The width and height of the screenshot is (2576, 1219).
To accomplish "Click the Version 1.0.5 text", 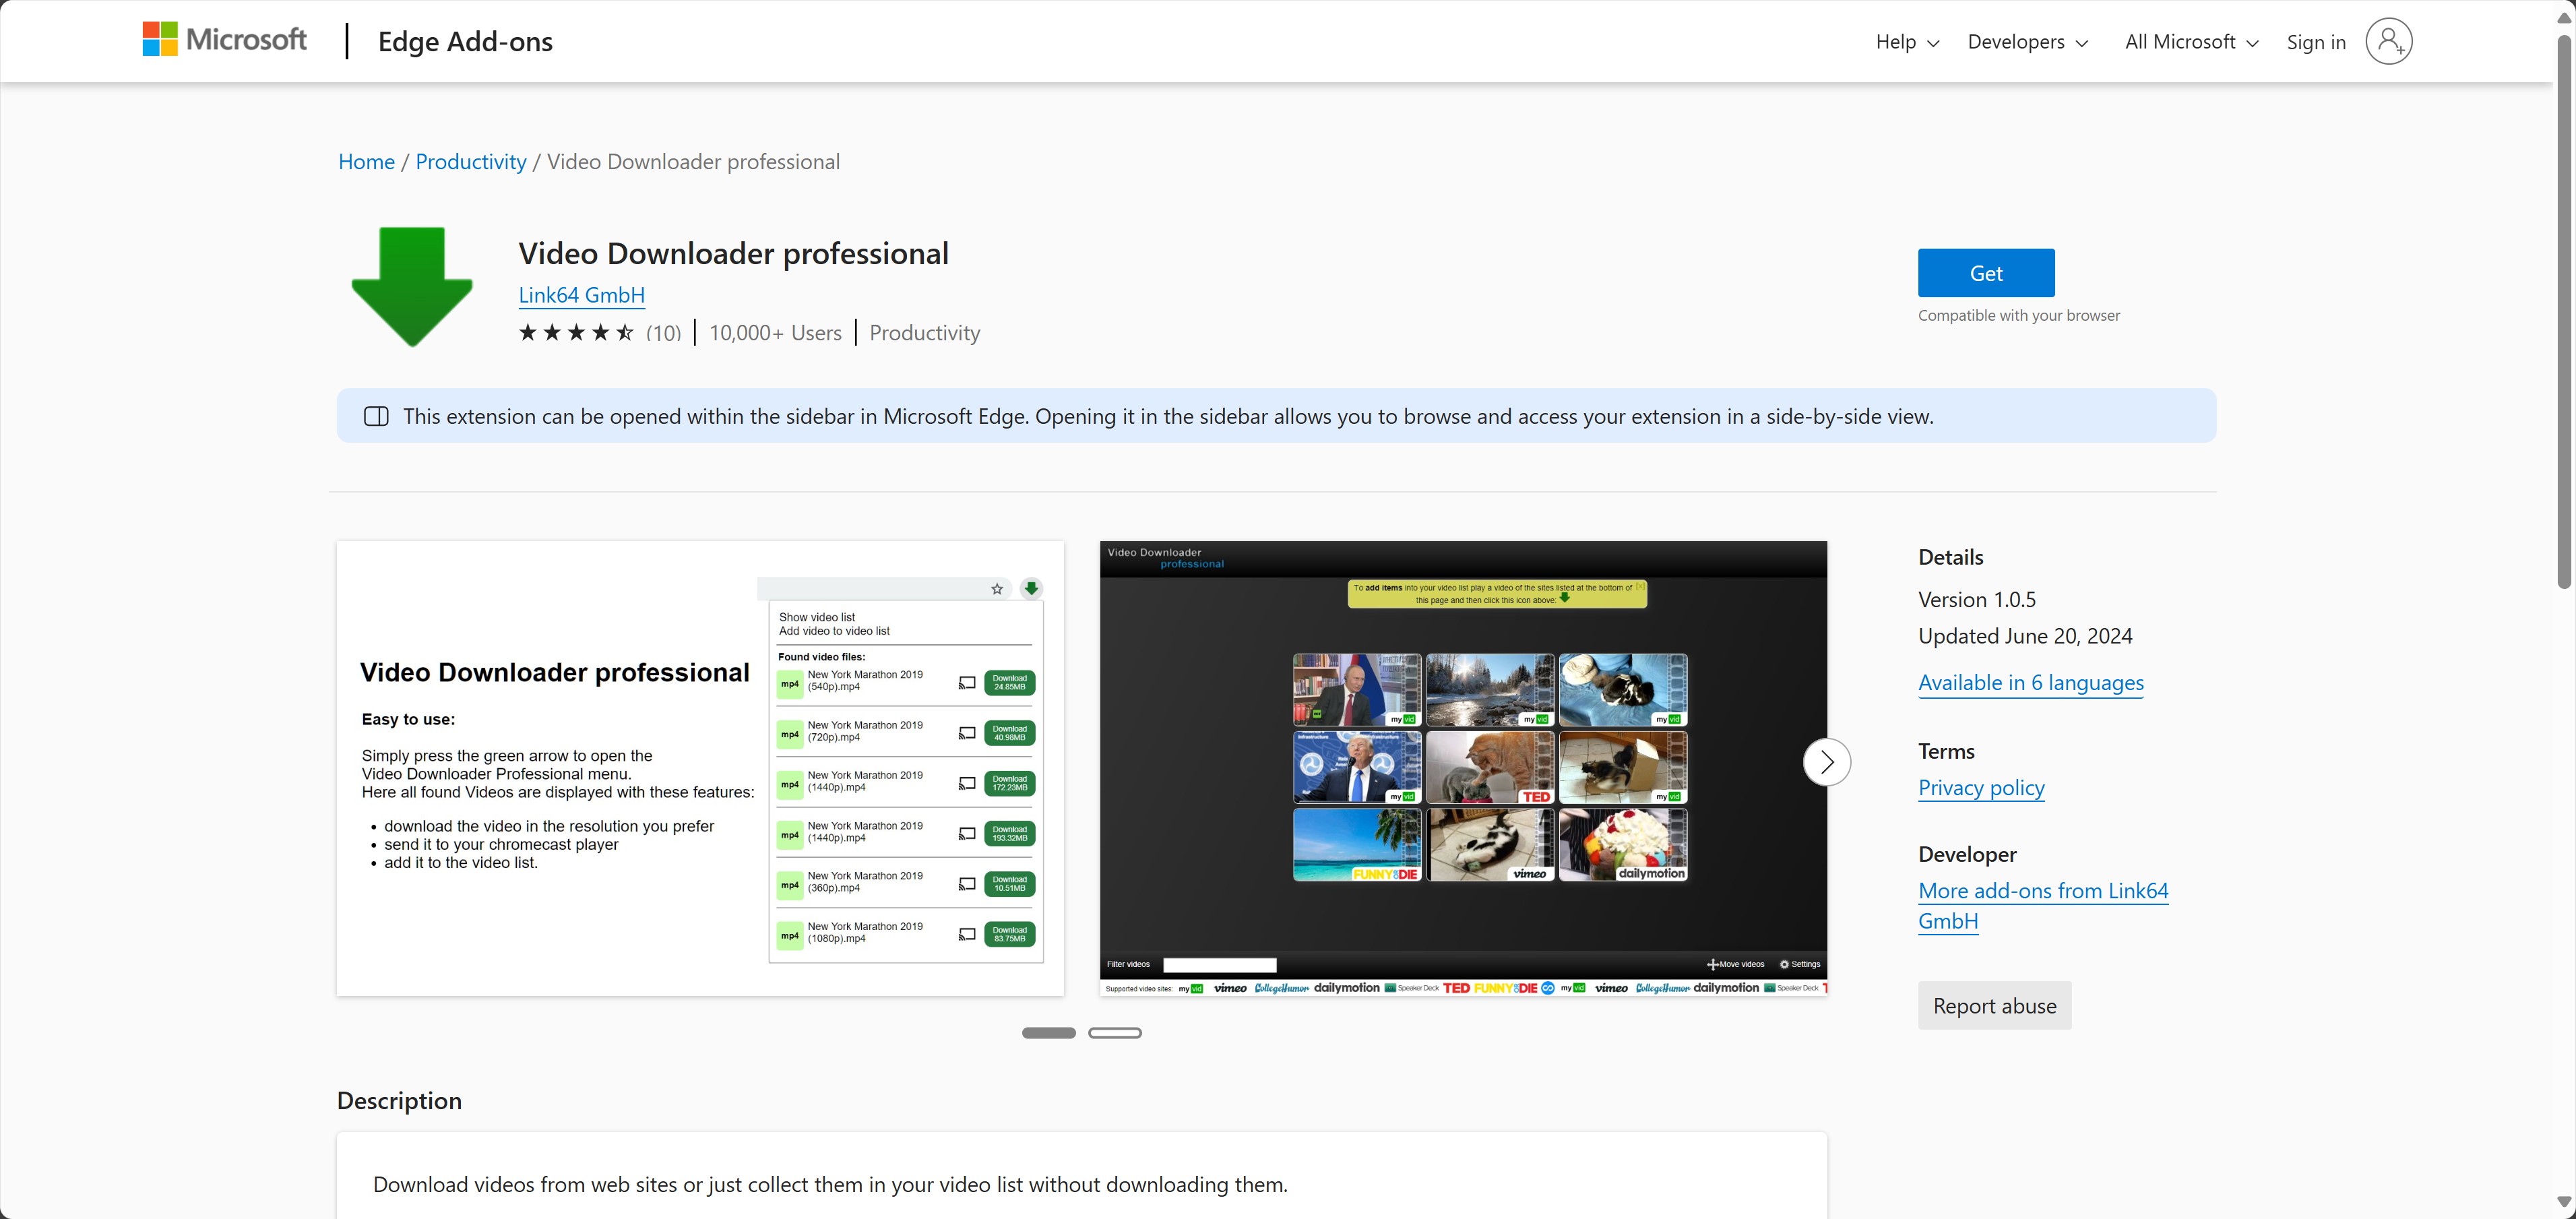I will 1977,600.
